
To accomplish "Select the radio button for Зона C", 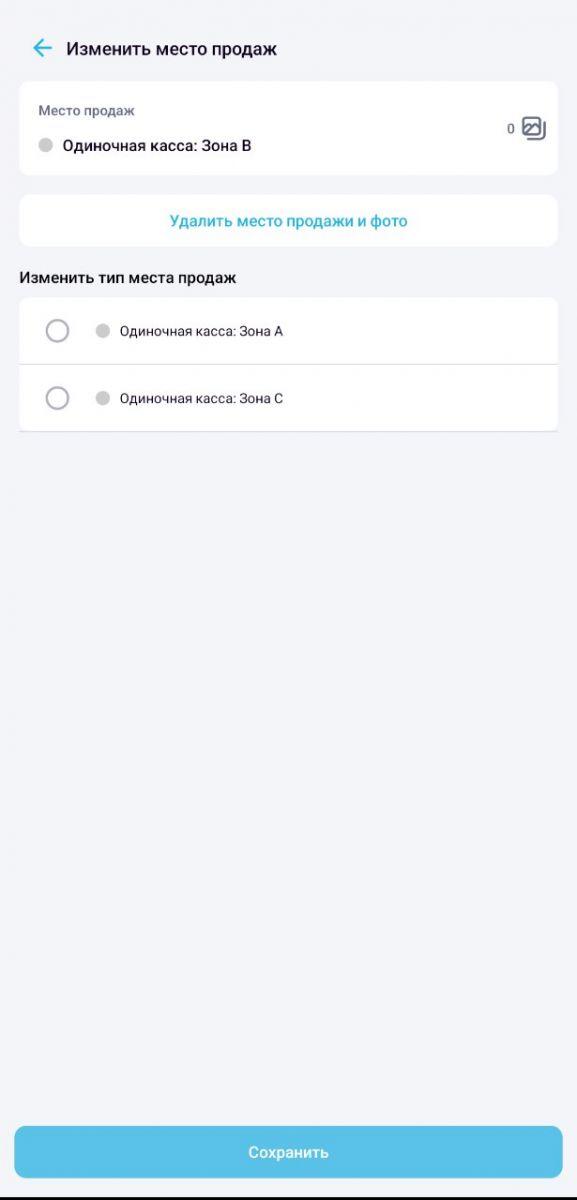I will coord(57,398).
